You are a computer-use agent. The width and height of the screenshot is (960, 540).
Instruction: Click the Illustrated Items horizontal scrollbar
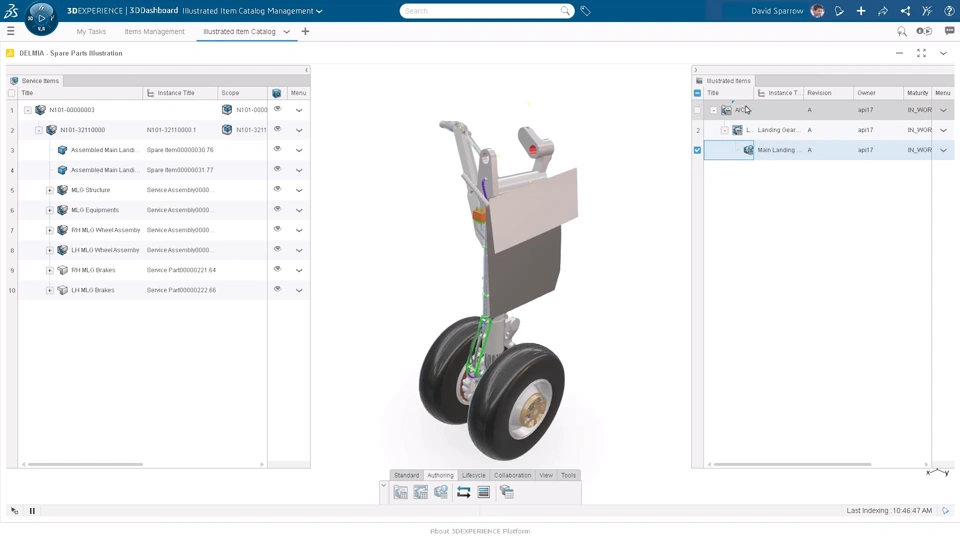click(792, 464)
